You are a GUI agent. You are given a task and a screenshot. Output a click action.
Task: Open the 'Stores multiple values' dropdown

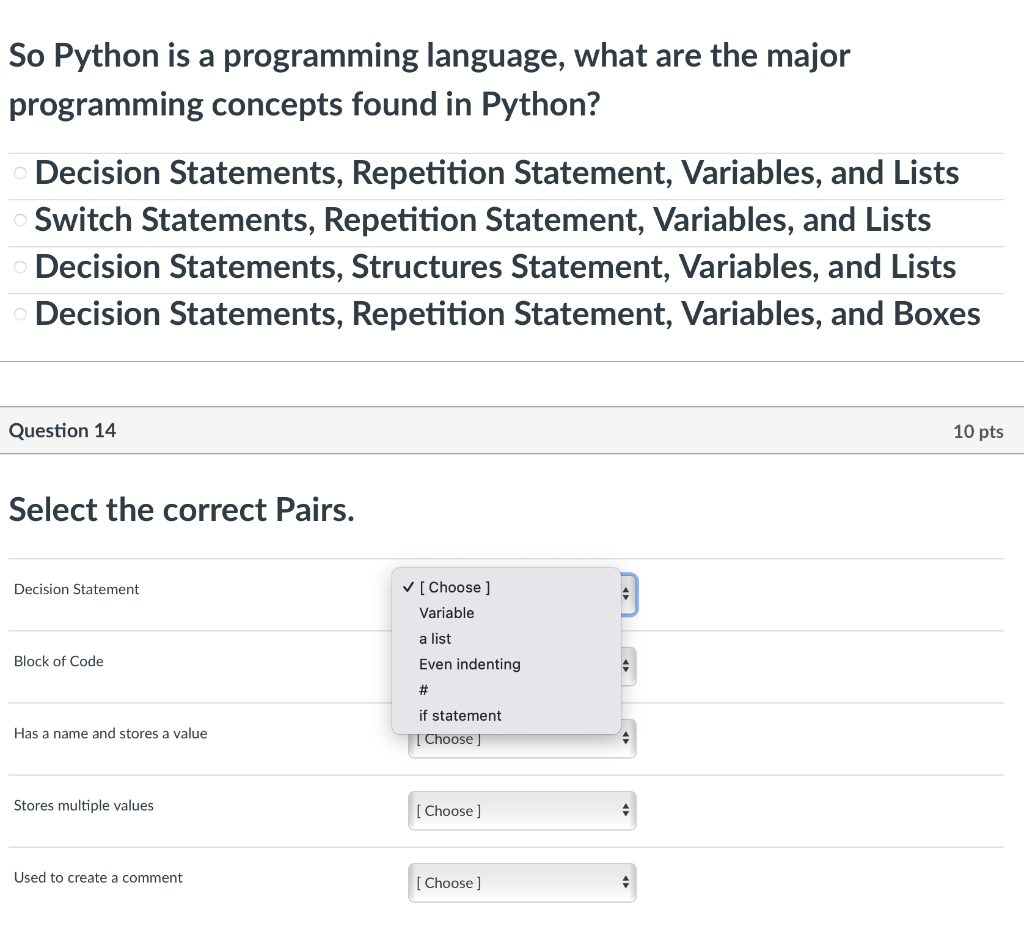point(522,811)
